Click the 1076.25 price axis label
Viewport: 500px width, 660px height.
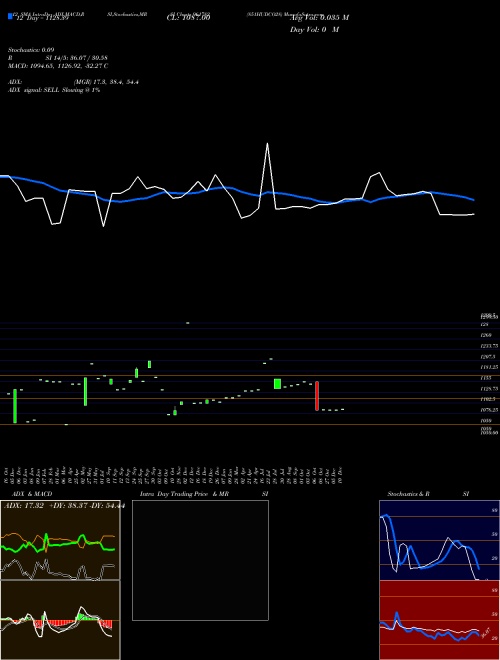[x=489, y=410]
